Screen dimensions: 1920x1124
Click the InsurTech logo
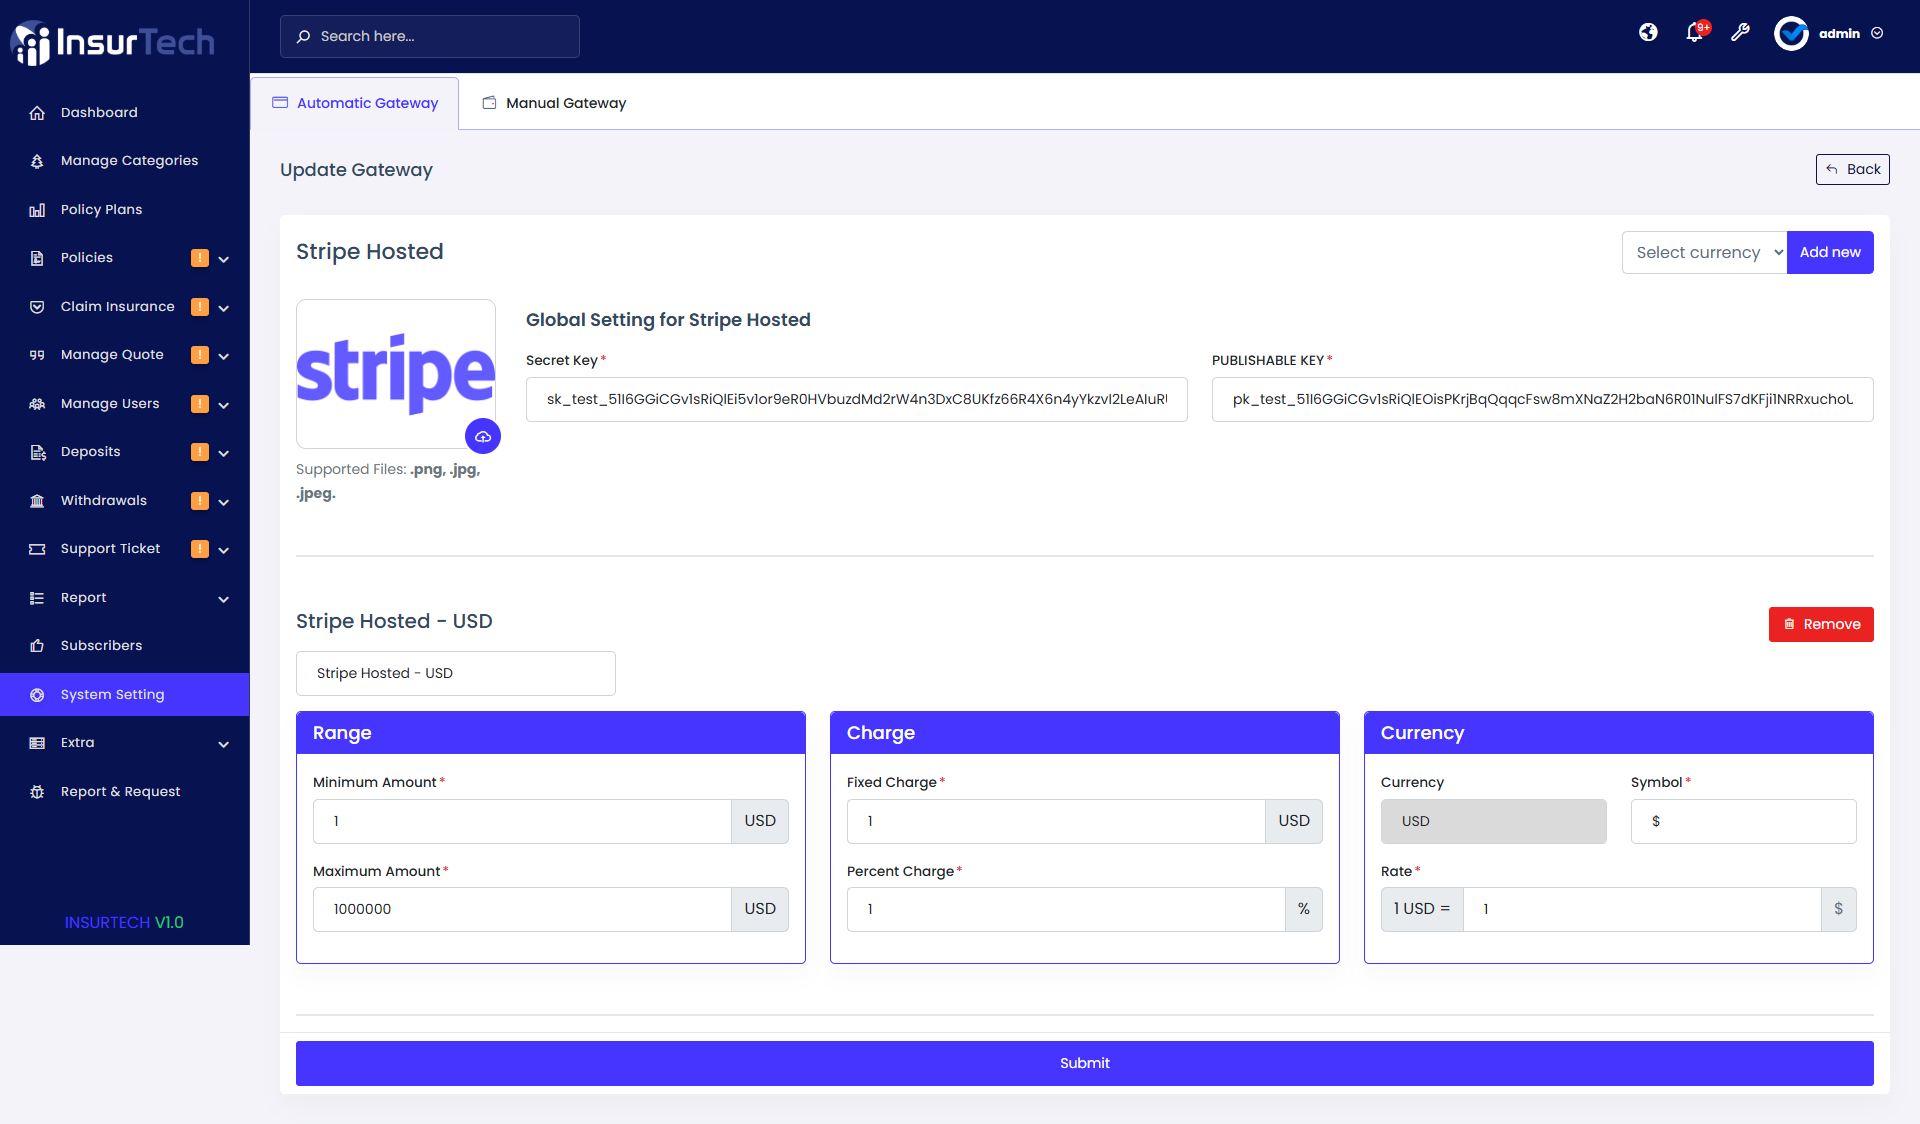tap(113, 42)
